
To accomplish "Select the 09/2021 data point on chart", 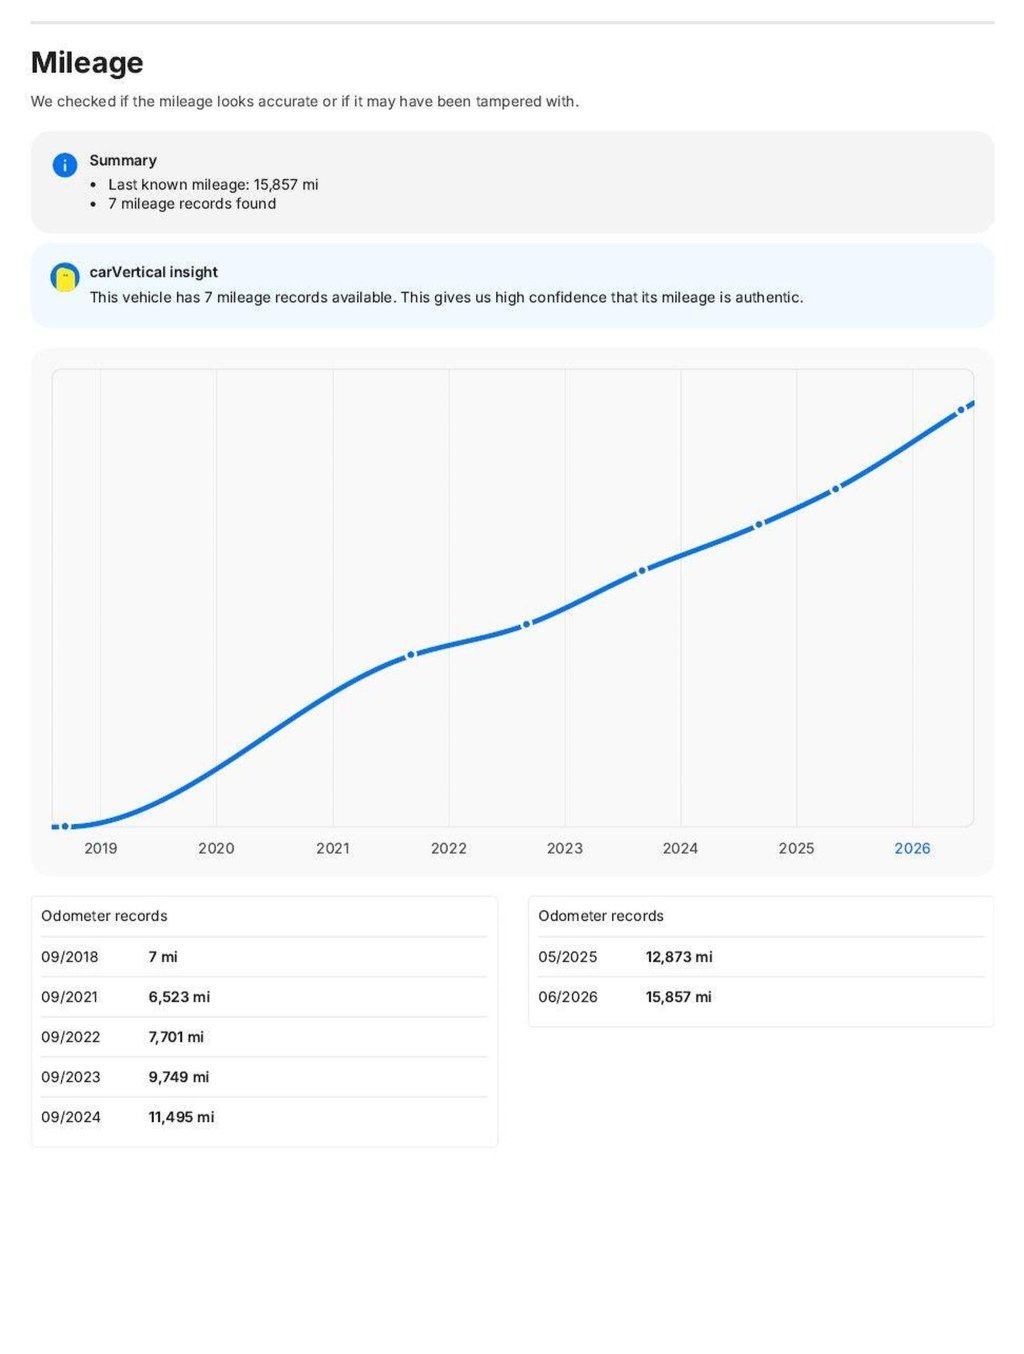I will click(410, 655).
